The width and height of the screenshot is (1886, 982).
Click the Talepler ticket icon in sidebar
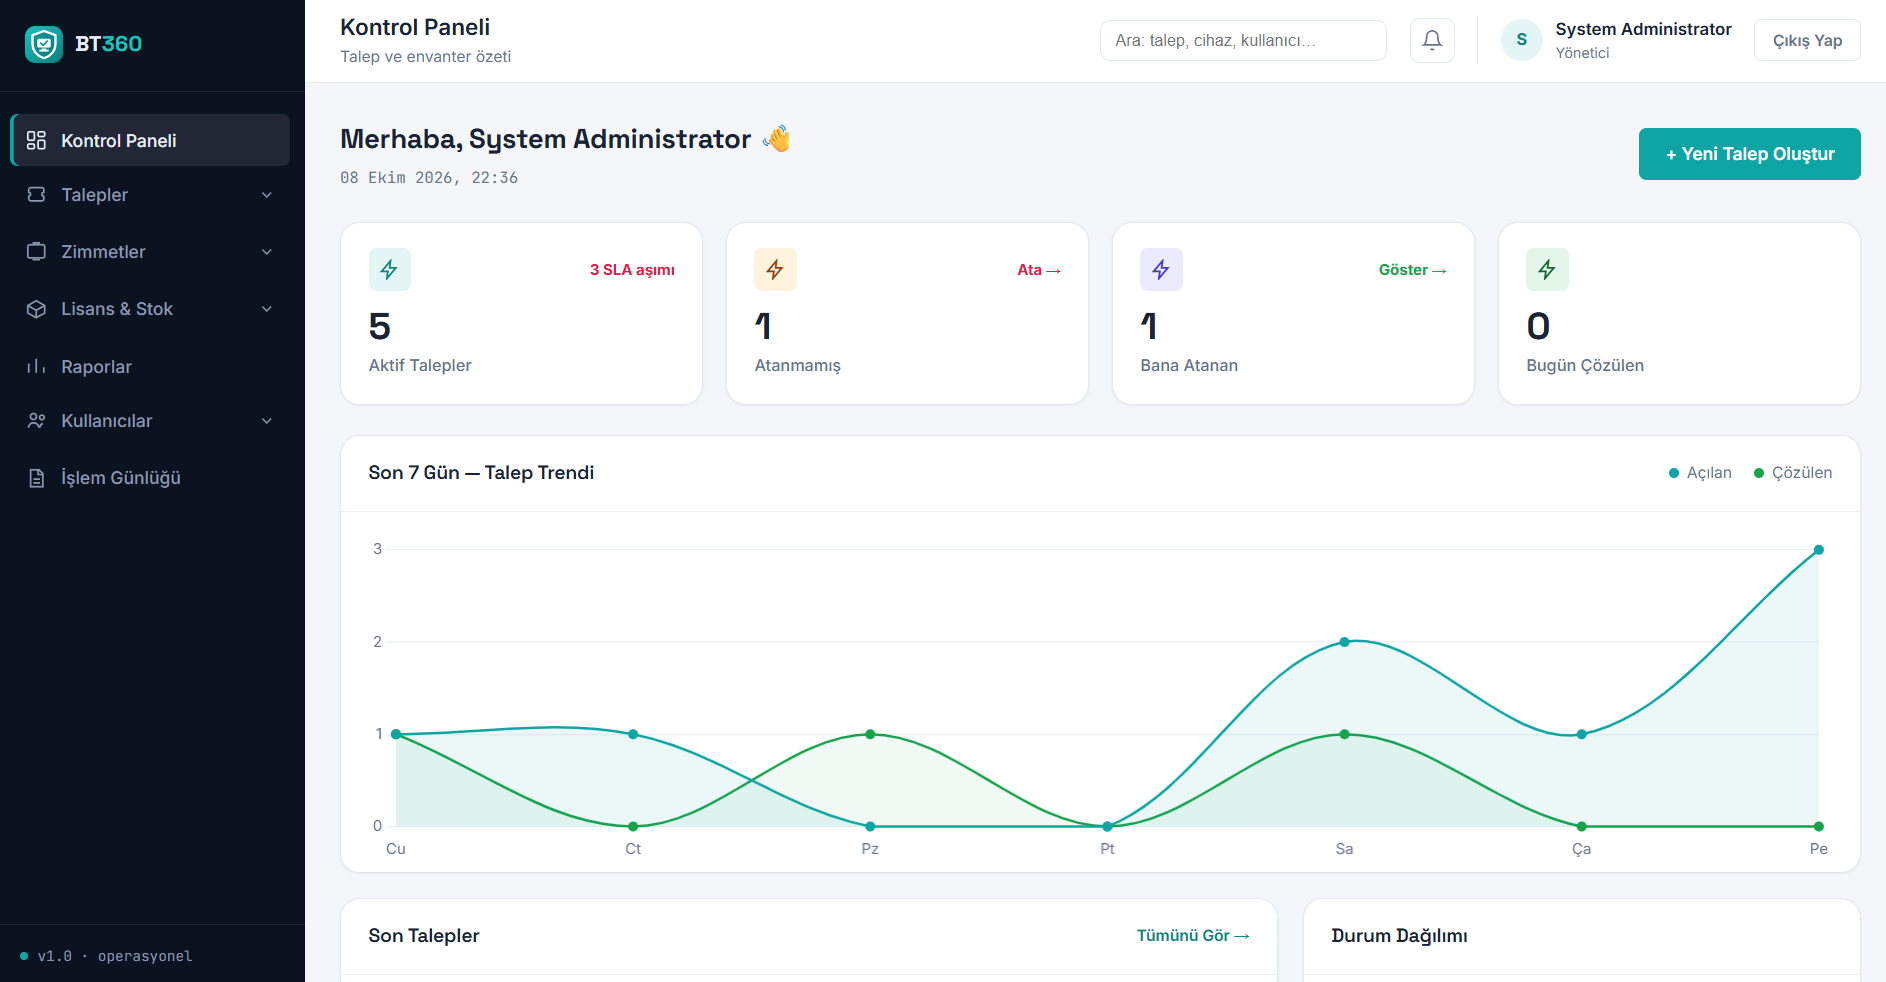click(37, 195)
